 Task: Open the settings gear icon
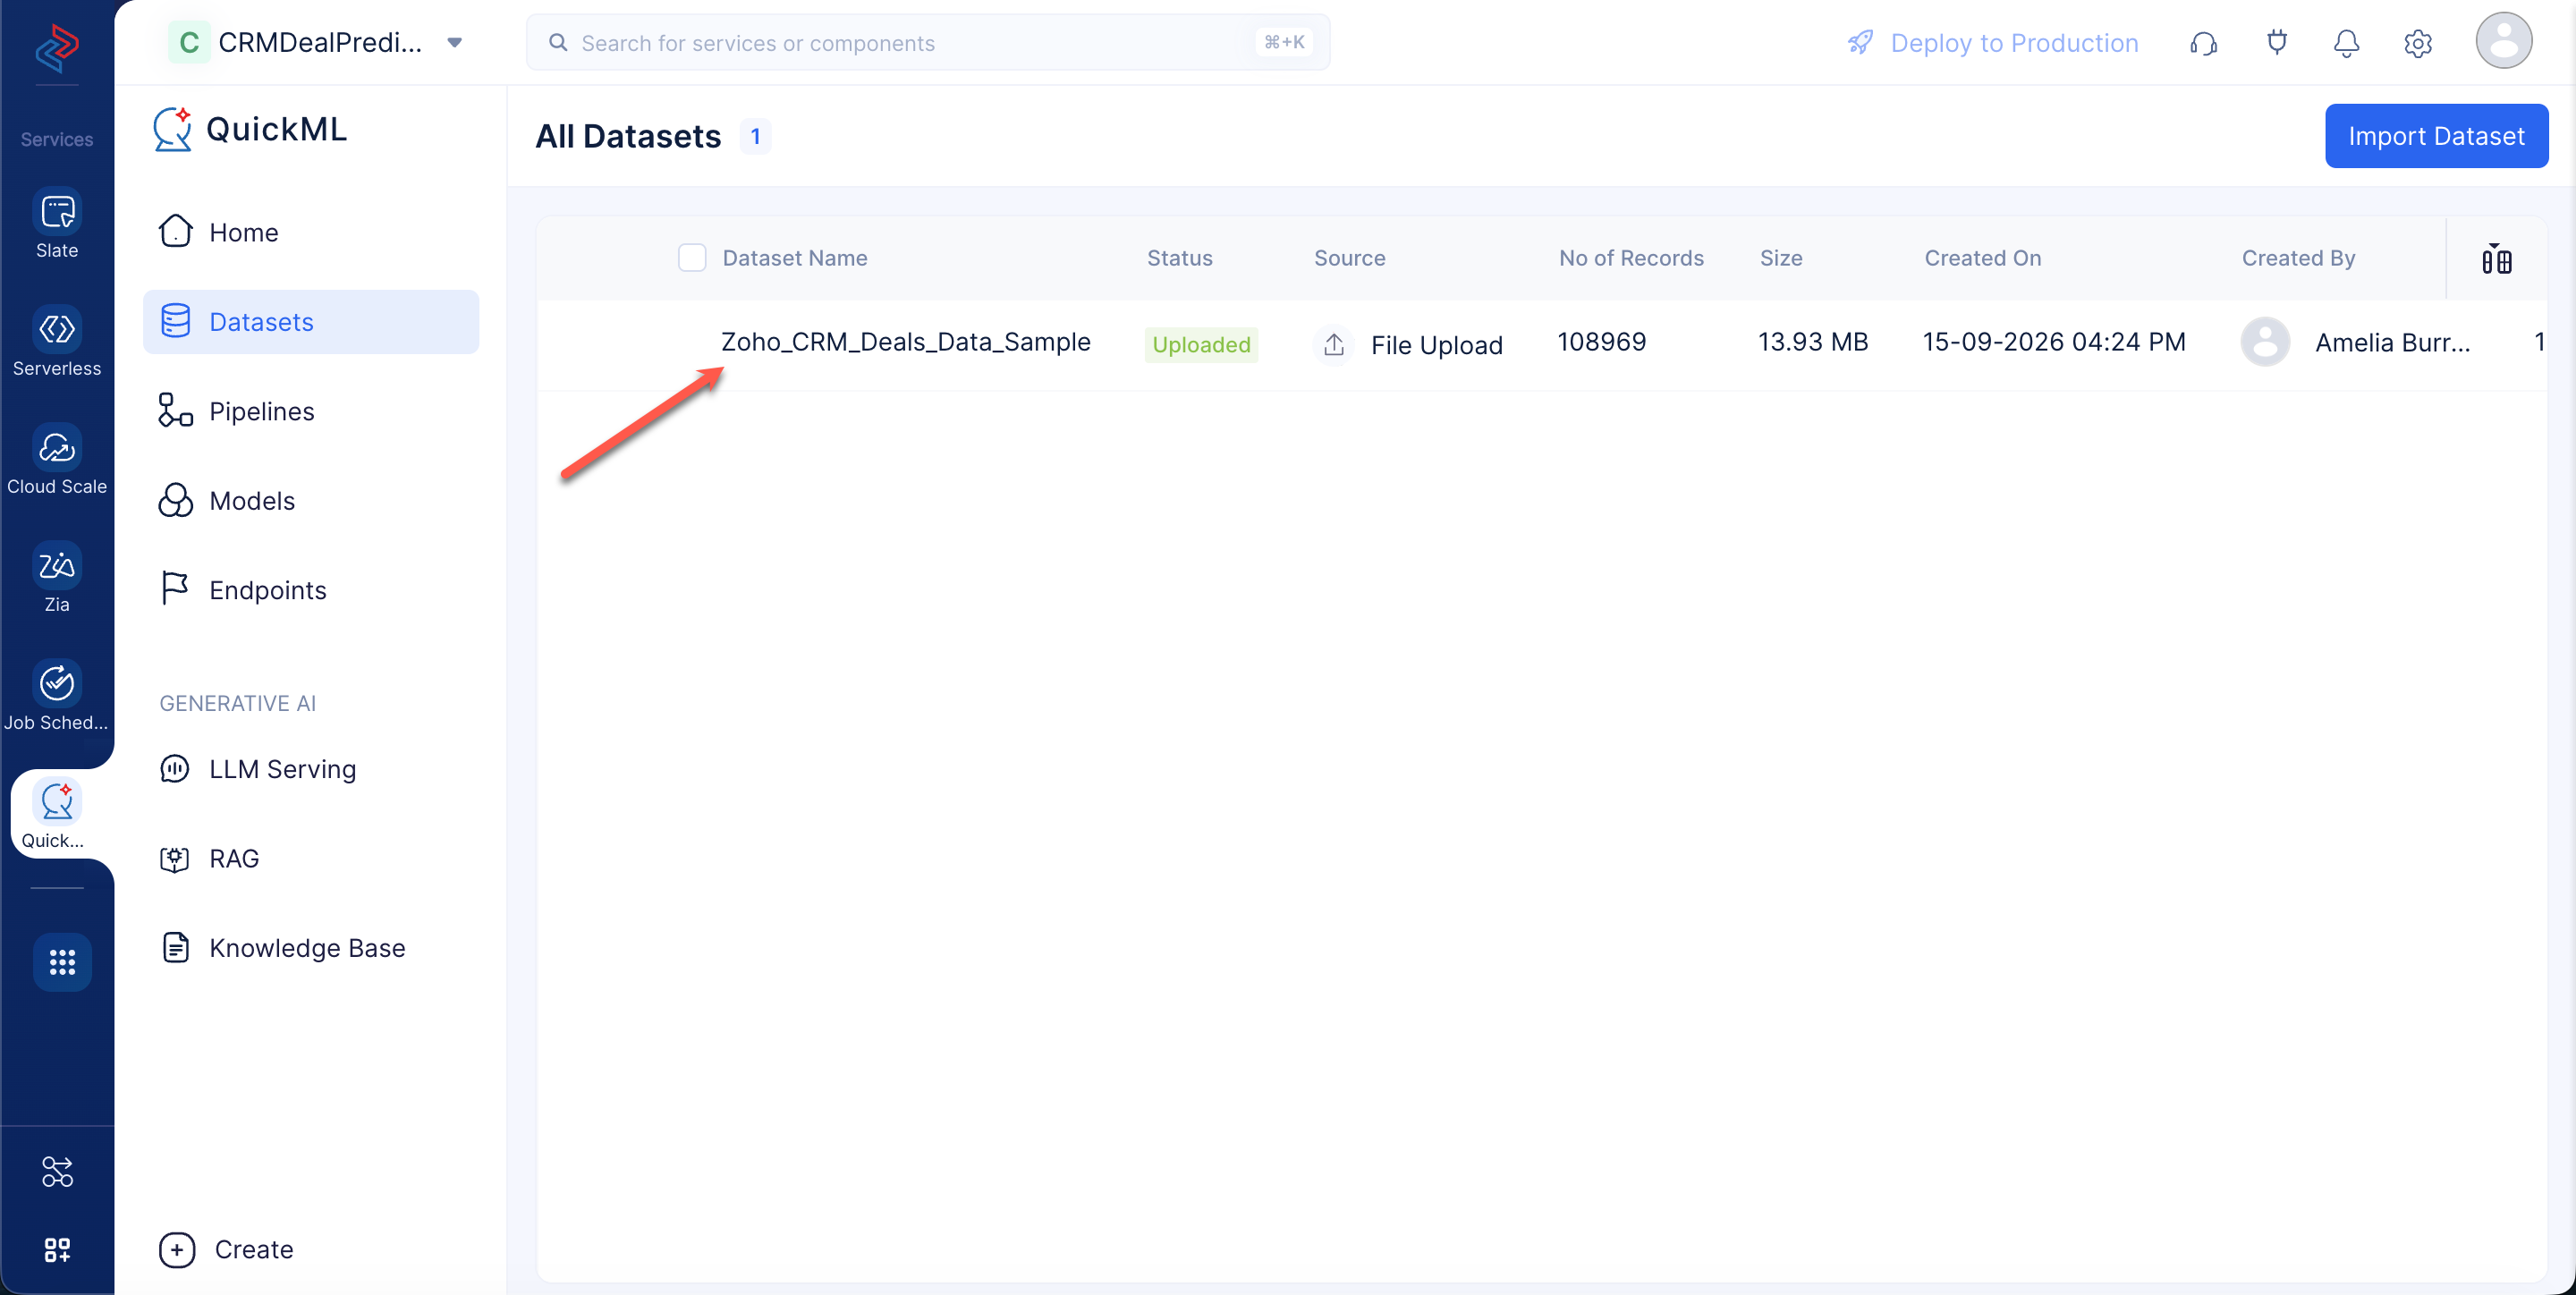point(2417,43)
